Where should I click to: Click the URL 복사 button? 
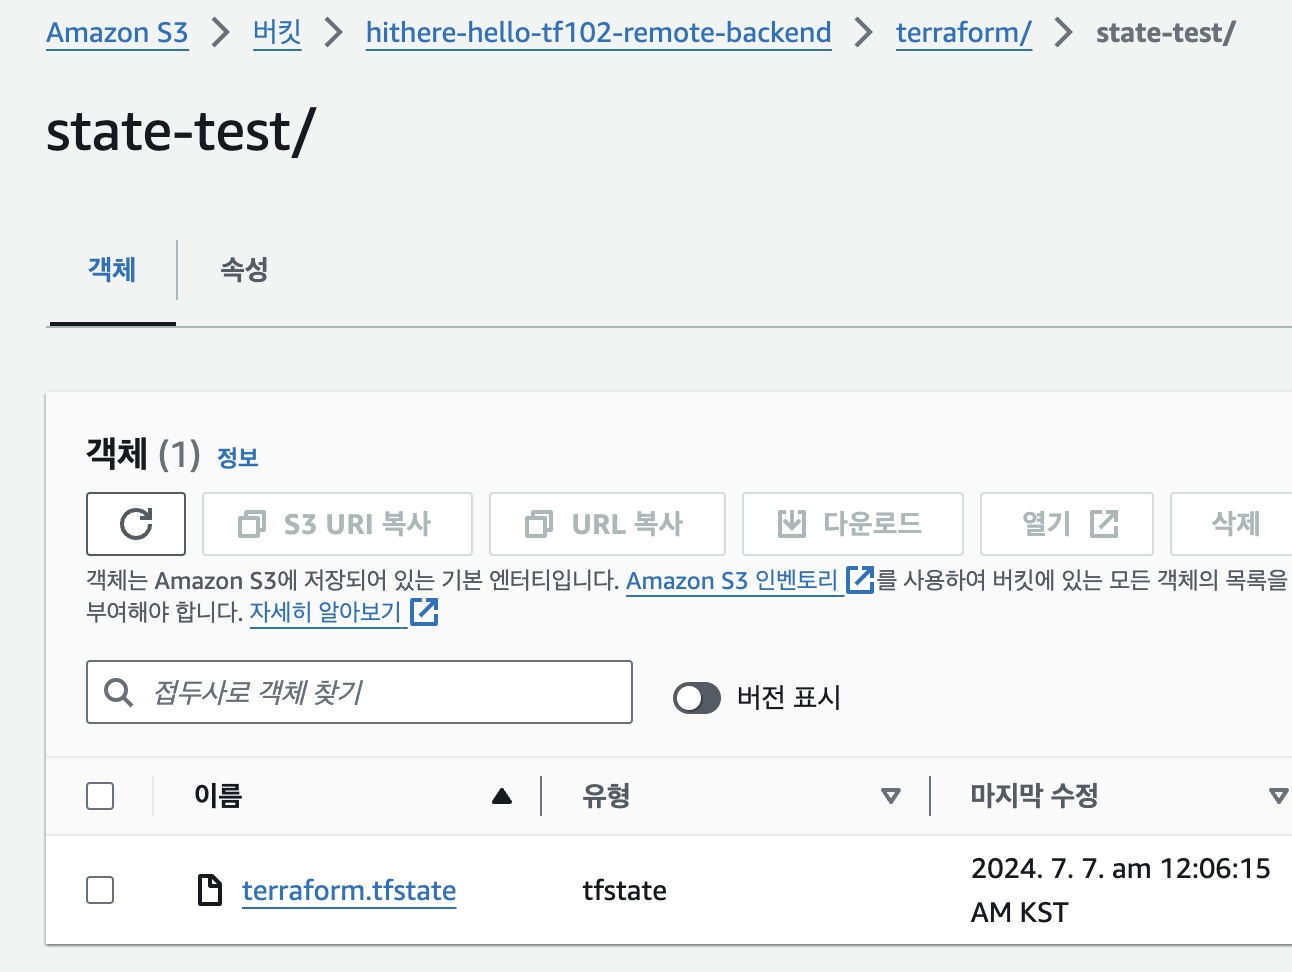pyautogui.click(x=607, y=523)
